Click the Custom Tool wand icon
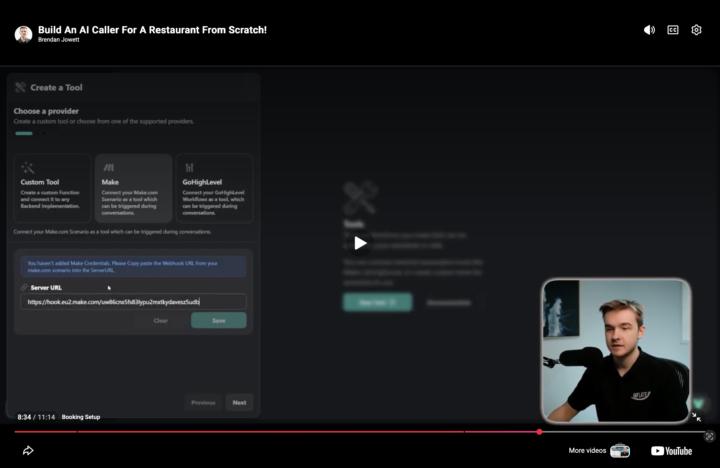 pyautogui.click(x=28, y=168)
